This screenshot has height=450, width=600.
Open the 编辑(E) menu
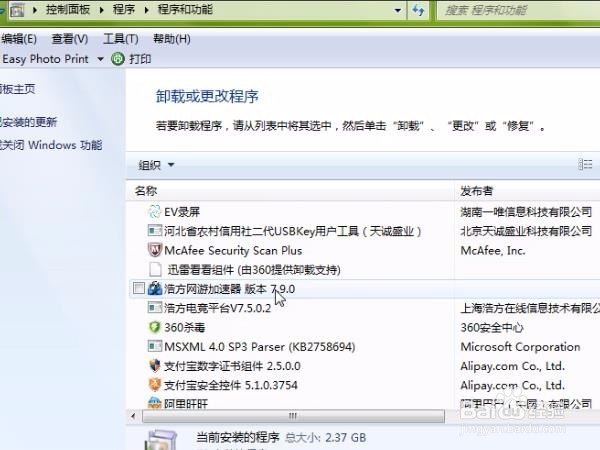[18, 39]
